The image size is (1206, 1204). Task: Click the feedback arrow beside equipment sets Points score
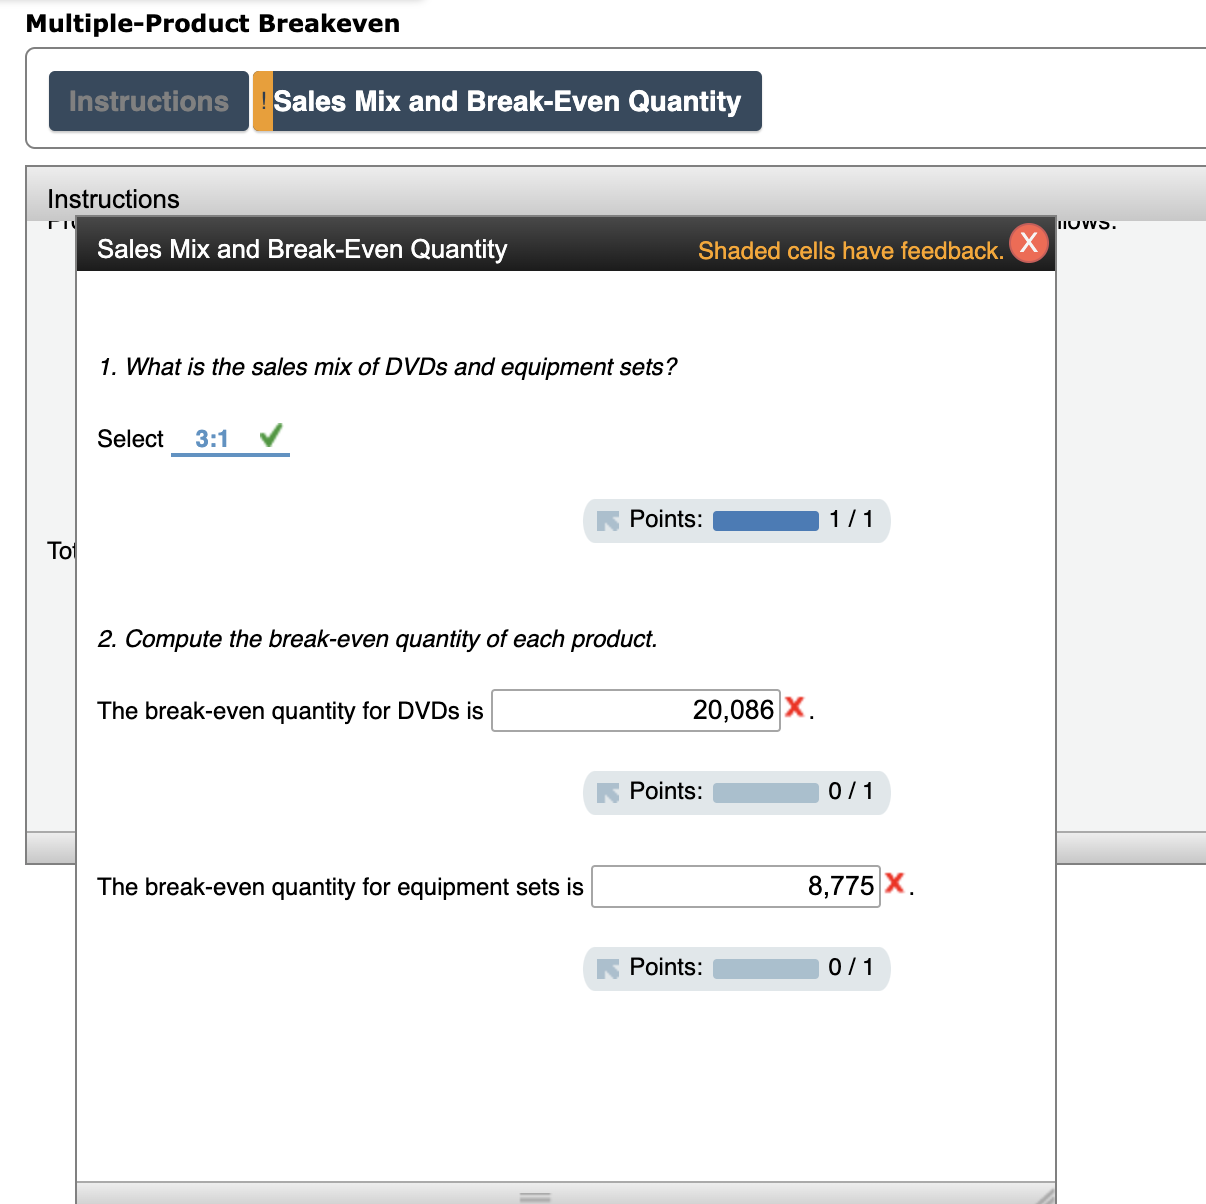point(608,968)
